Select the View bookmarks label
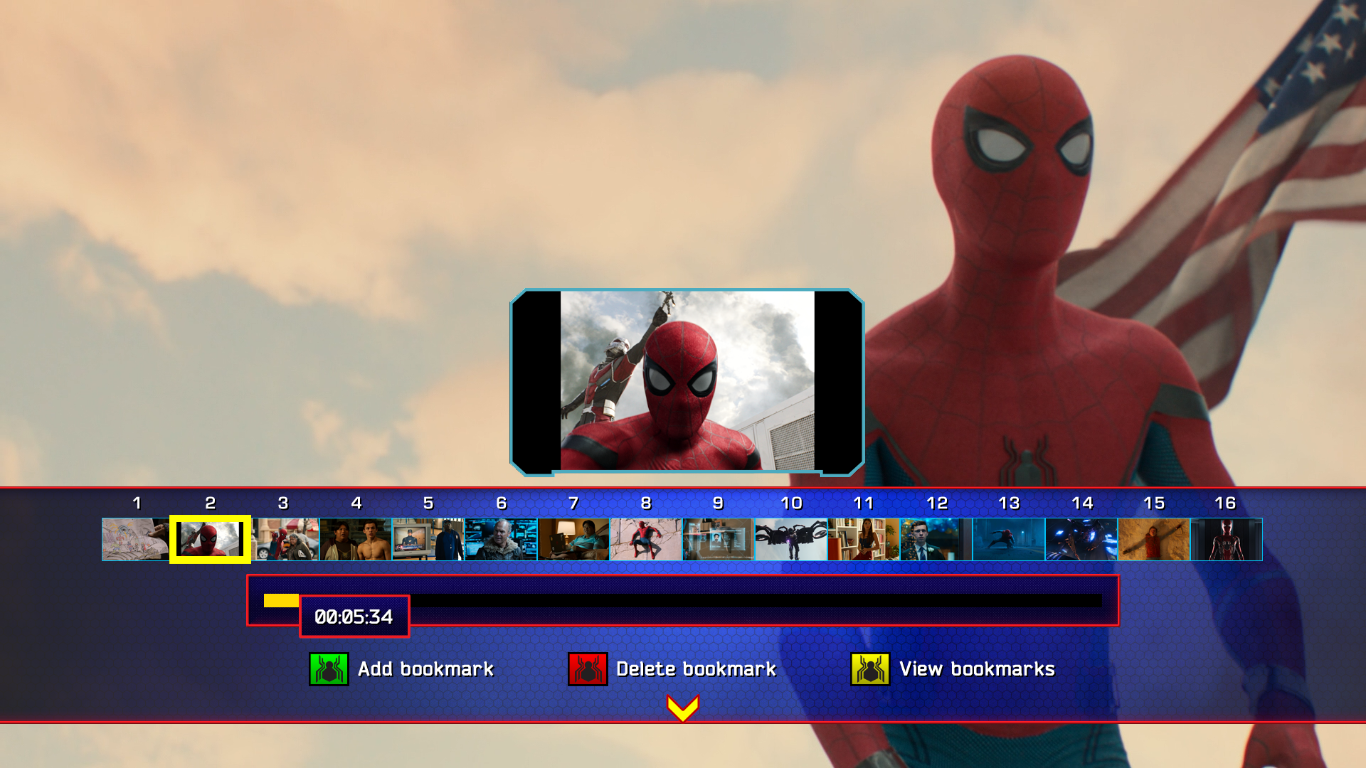 [977, 669]
